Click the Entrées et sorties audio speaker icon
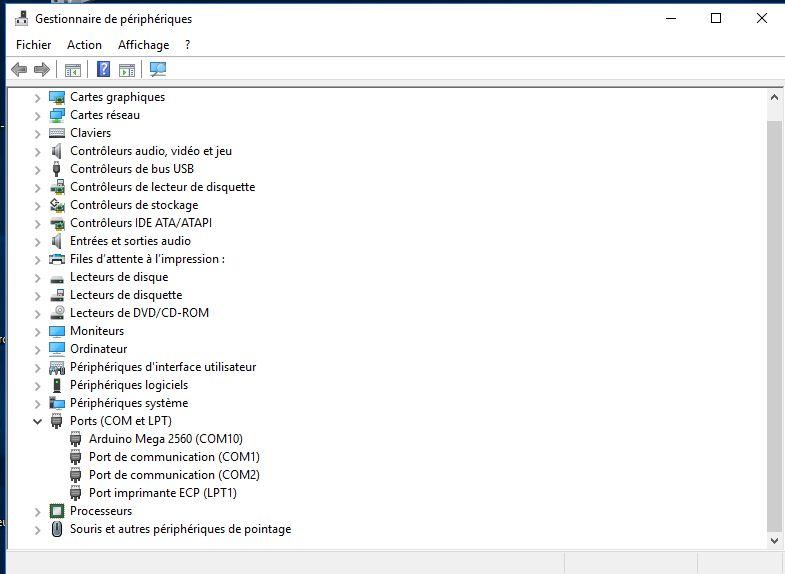Image resolution: width=785 pixels, height=574 pixels. point(57,241)
